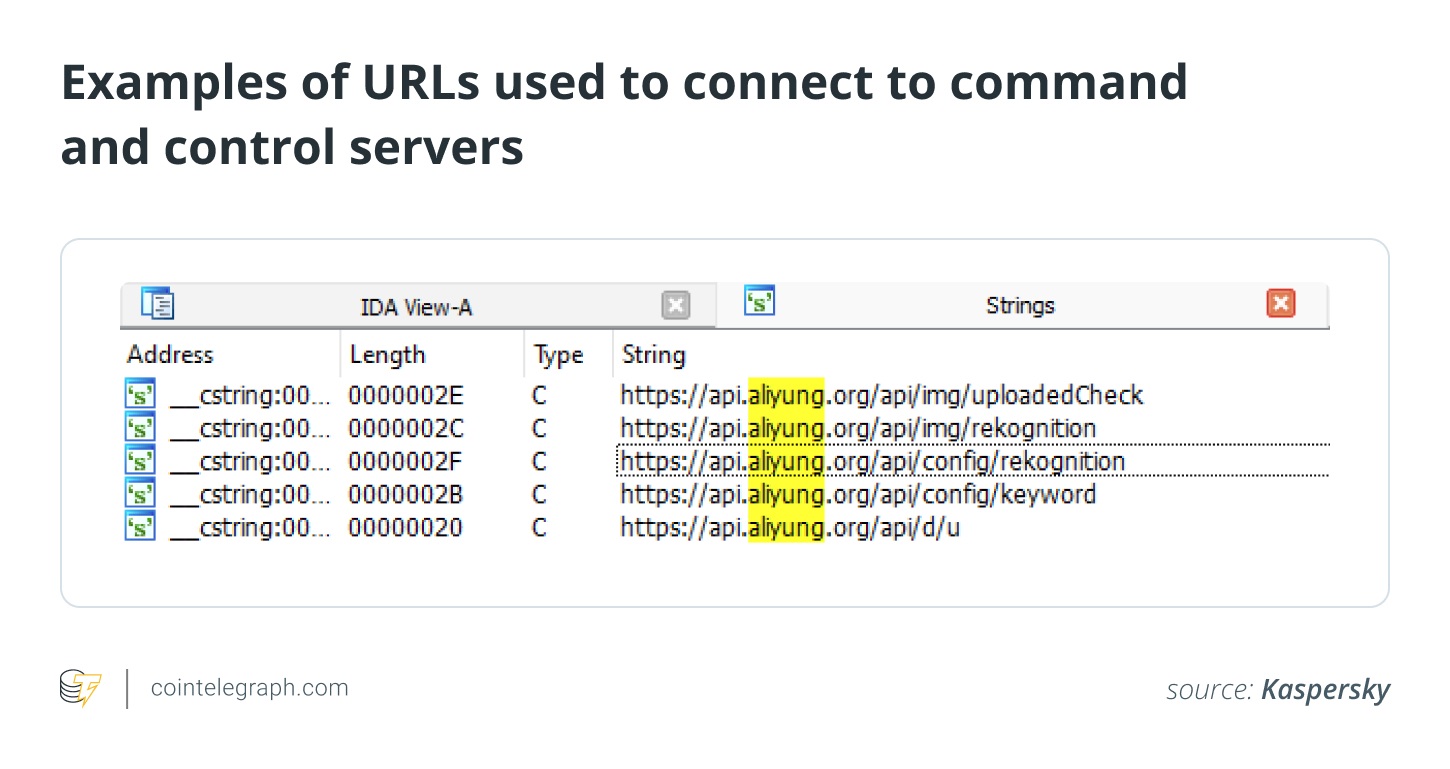The image size is (1450, 769).
Task: Select the uploadedCheck URL string
Action: click(881, 395)
